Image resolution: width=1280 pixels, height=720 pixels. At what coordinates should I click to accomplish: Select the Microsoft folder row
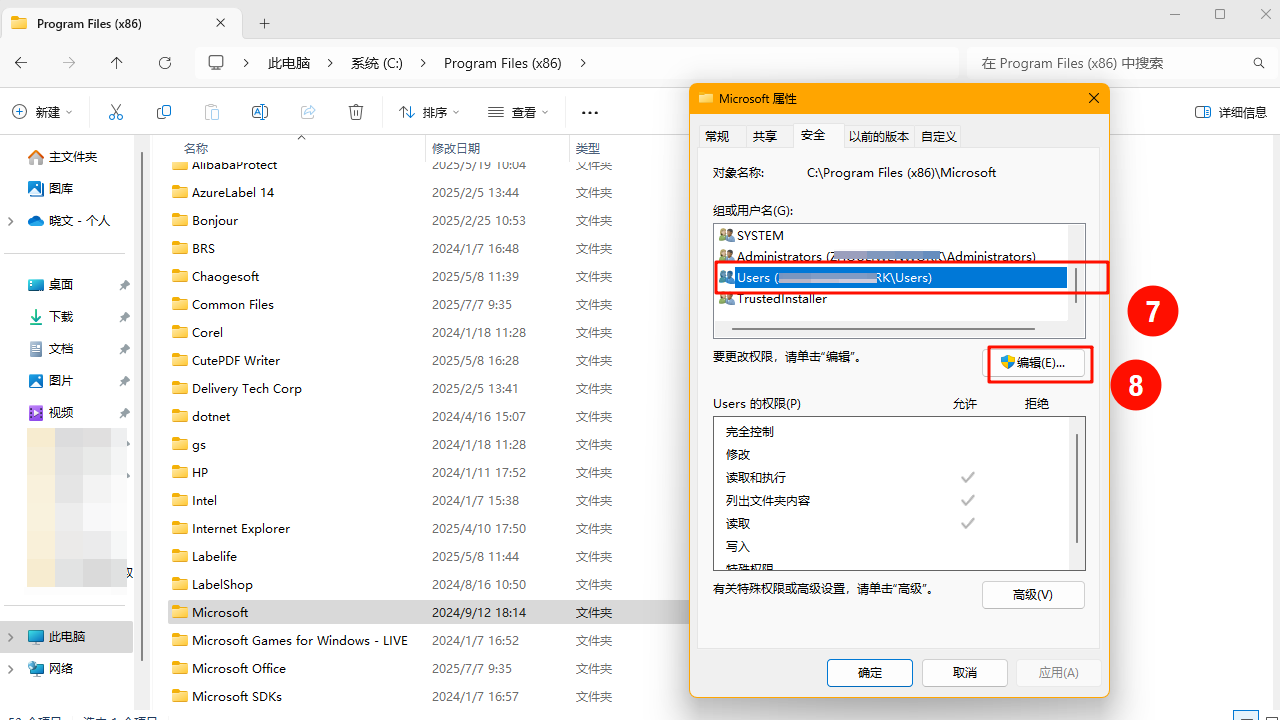(429, 612)
